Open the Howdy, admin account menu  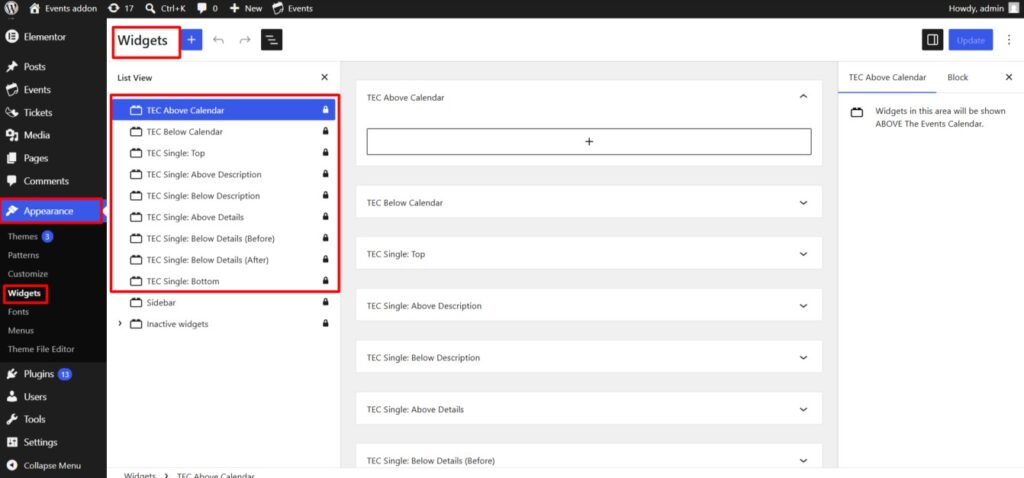click(x=982, y=8)
